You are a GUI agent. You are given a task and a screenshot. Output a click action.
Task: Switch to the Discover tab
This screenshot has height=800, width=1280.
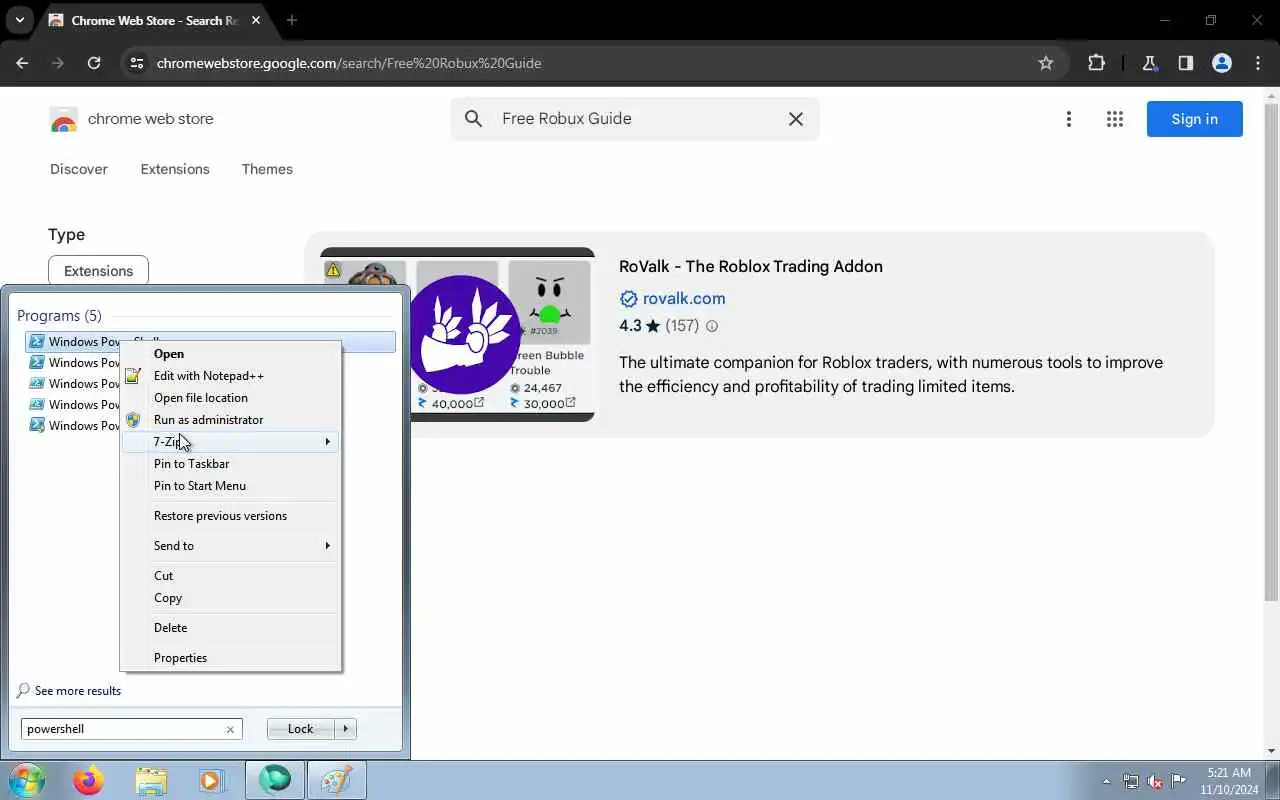[79, 169]
